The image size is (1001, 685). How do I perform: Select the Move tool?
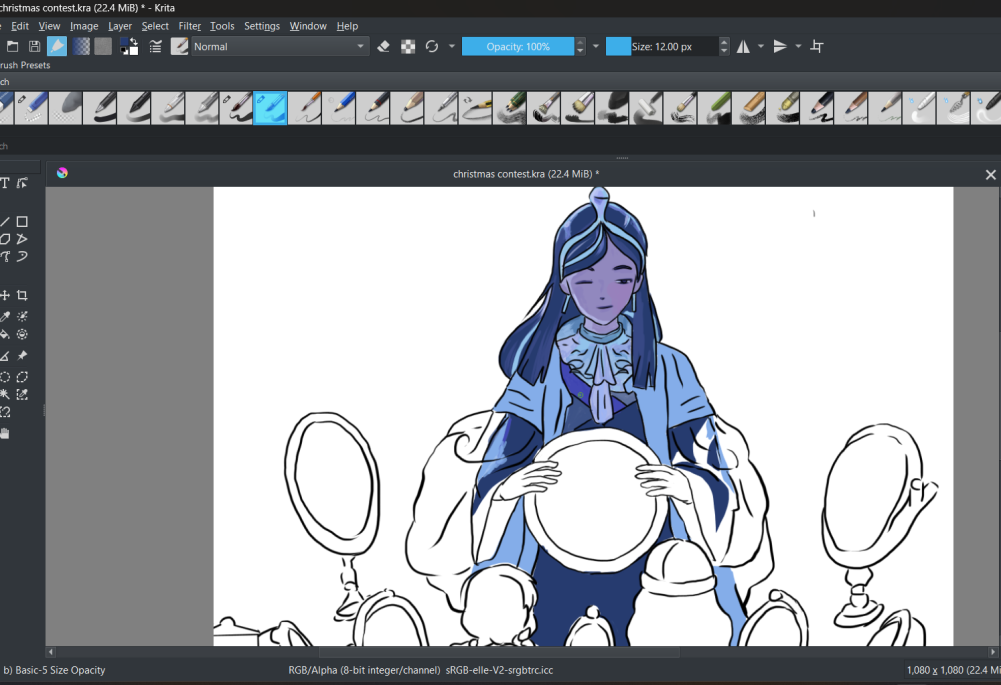coord(5,295)
